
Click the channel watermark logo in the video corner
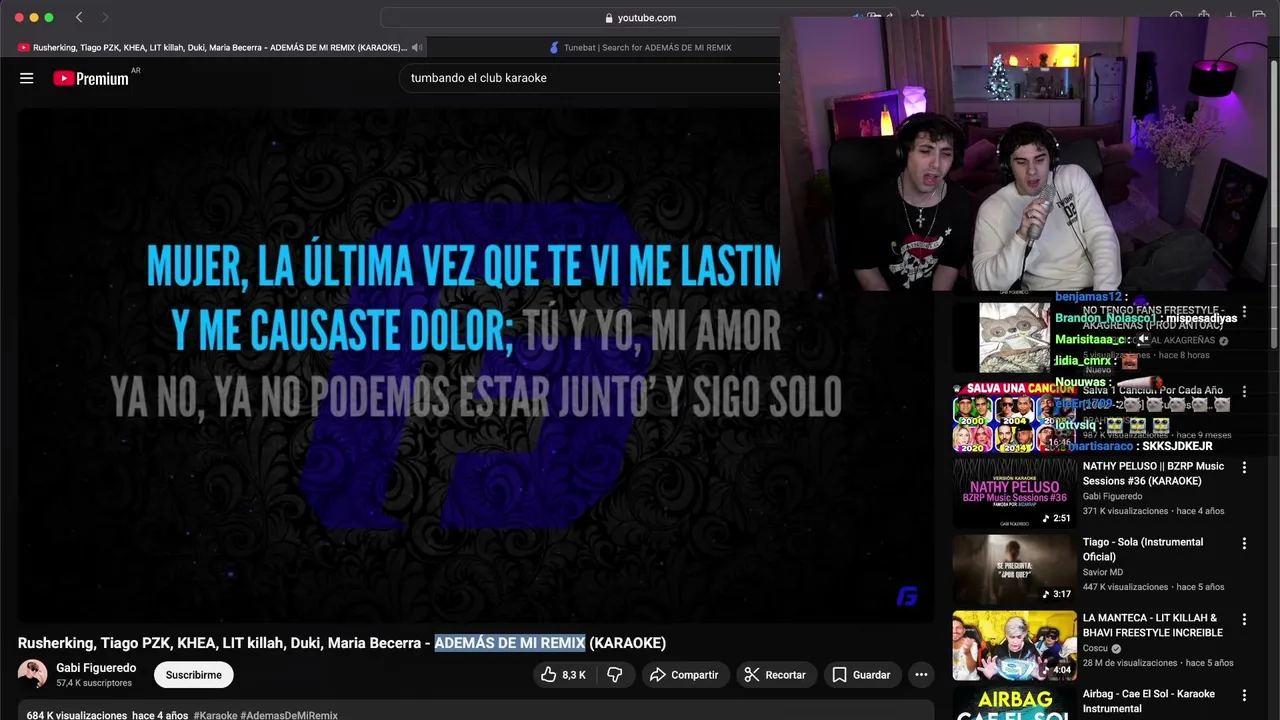click(x=907, y=597)
